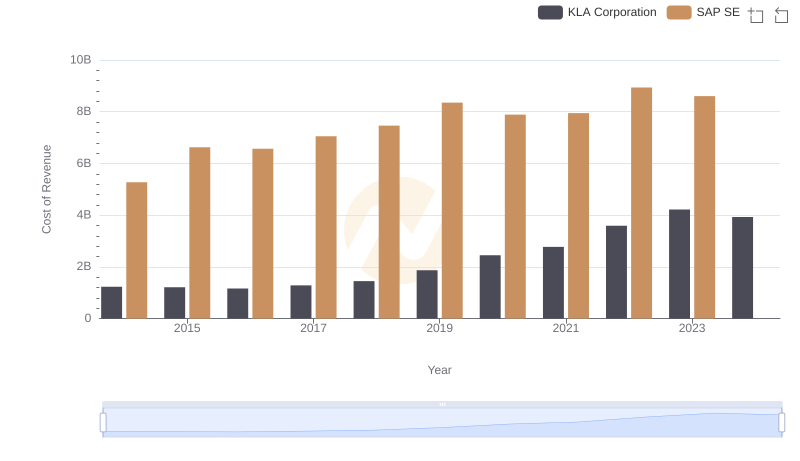Click KLA Corporation bar for 2020
The width and height of the screenshot is (800, 461).
[x=490, y=287]
